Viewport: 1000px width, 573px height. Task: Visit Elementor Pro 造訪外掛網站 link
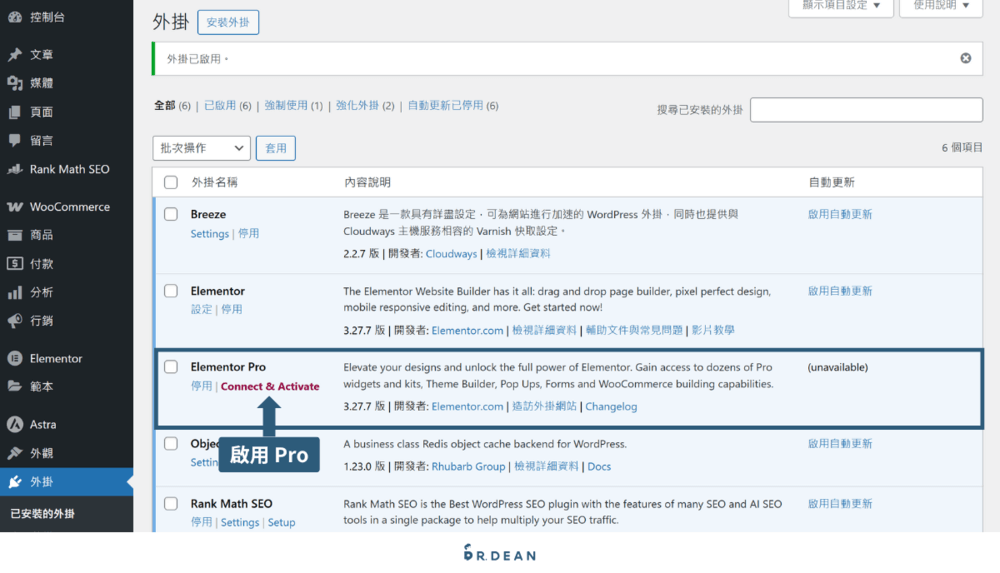tap(544, 406)
